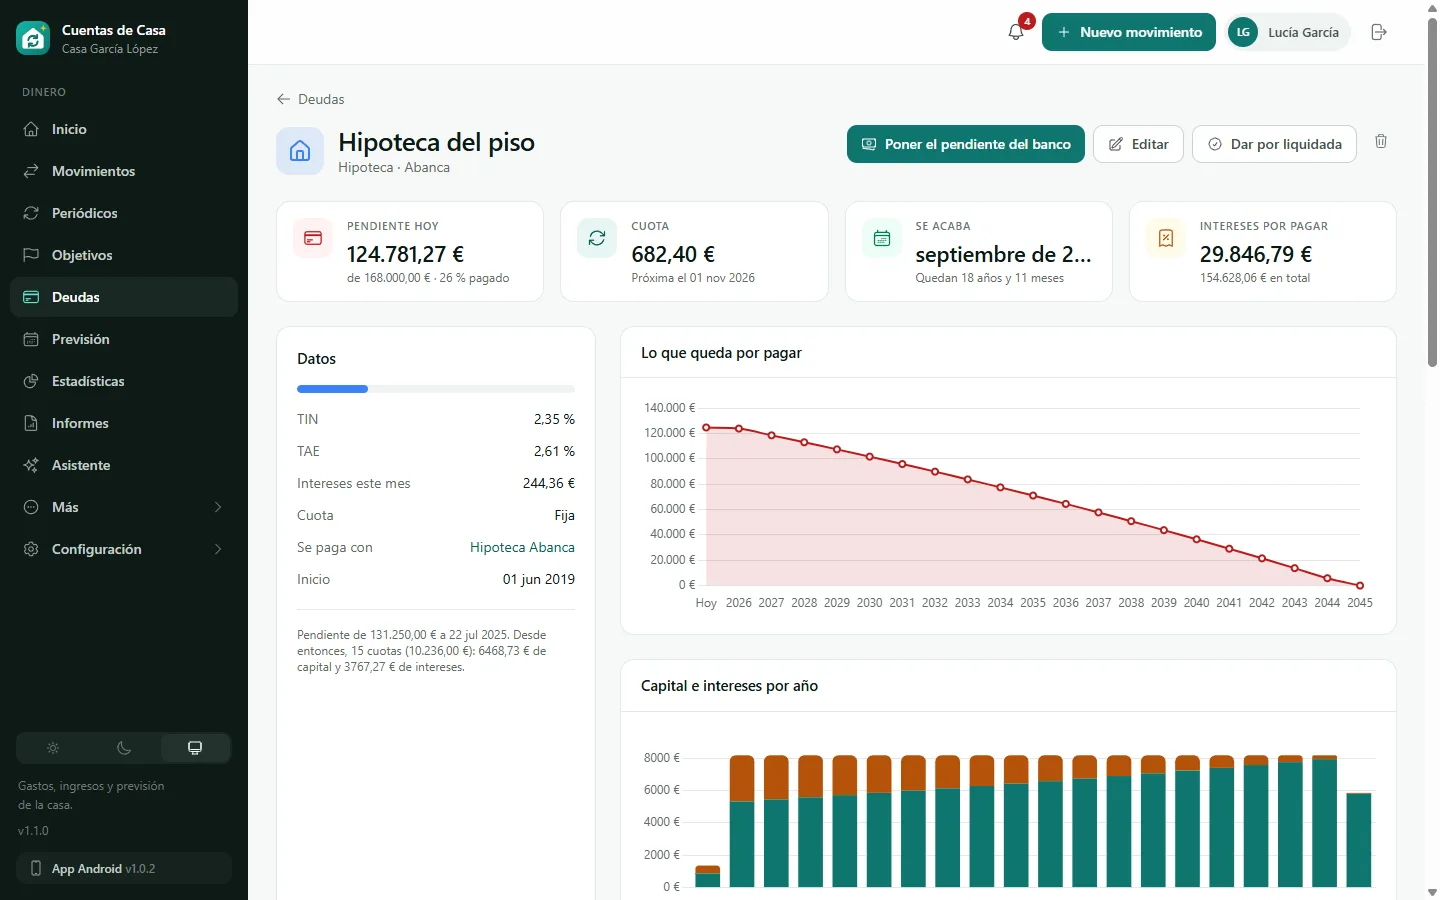Select Deudas in the sidebar

(x=124, y=297)
